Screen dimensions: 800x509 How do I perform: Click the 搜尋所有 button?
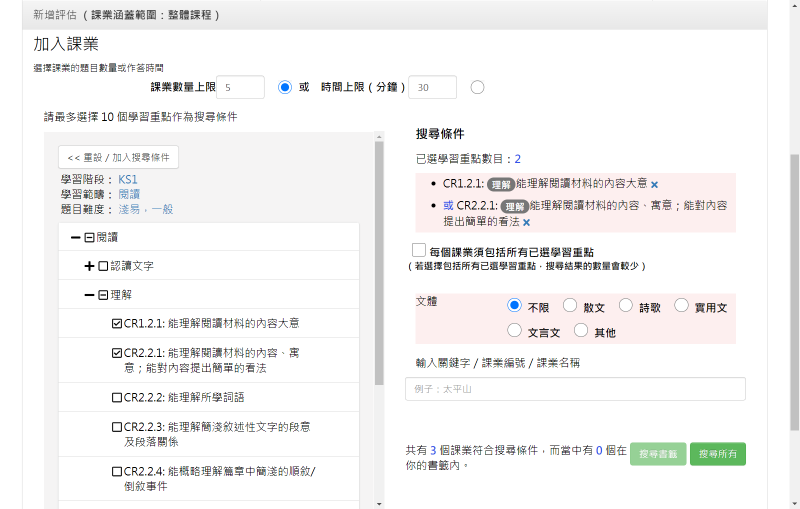[717, 454]
